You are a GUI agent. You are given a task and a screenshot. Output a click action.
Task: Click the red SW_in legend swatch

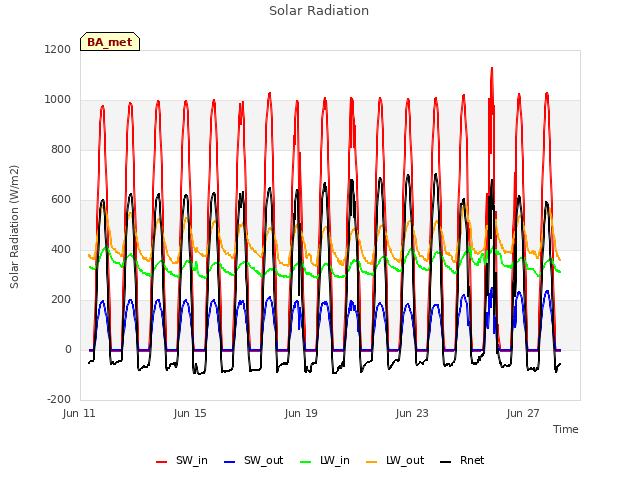[162, 462]
